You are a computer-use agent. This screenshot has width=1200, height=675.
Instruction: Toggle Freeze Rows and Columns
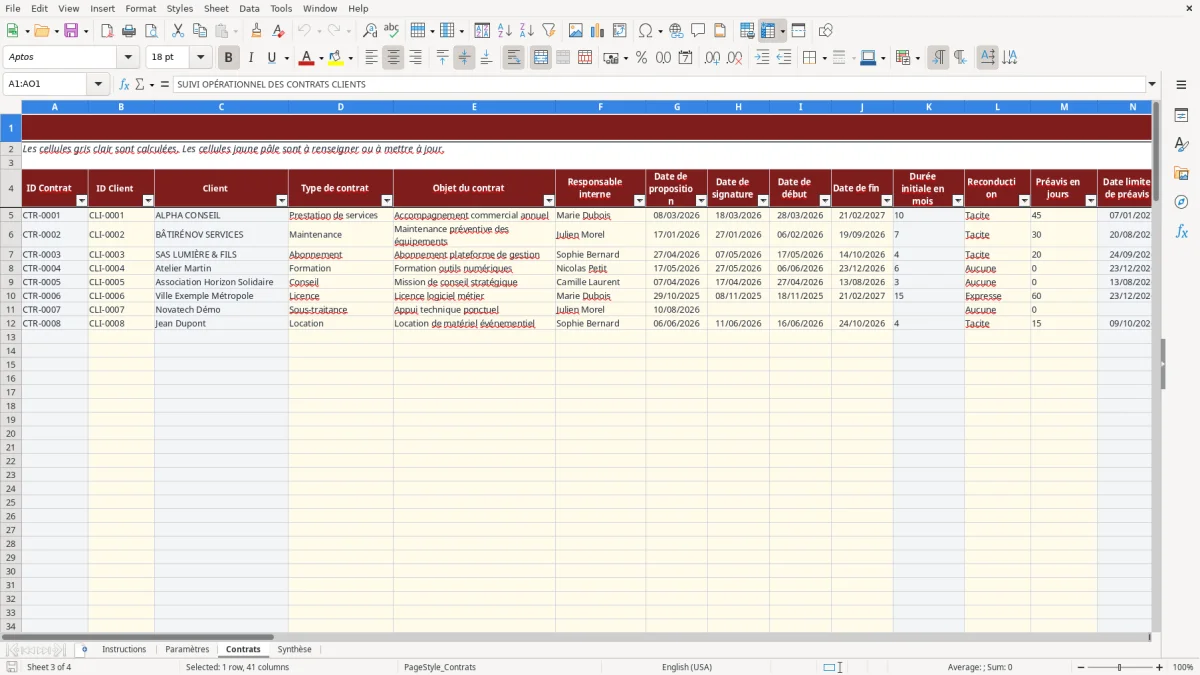click(767, 31)
